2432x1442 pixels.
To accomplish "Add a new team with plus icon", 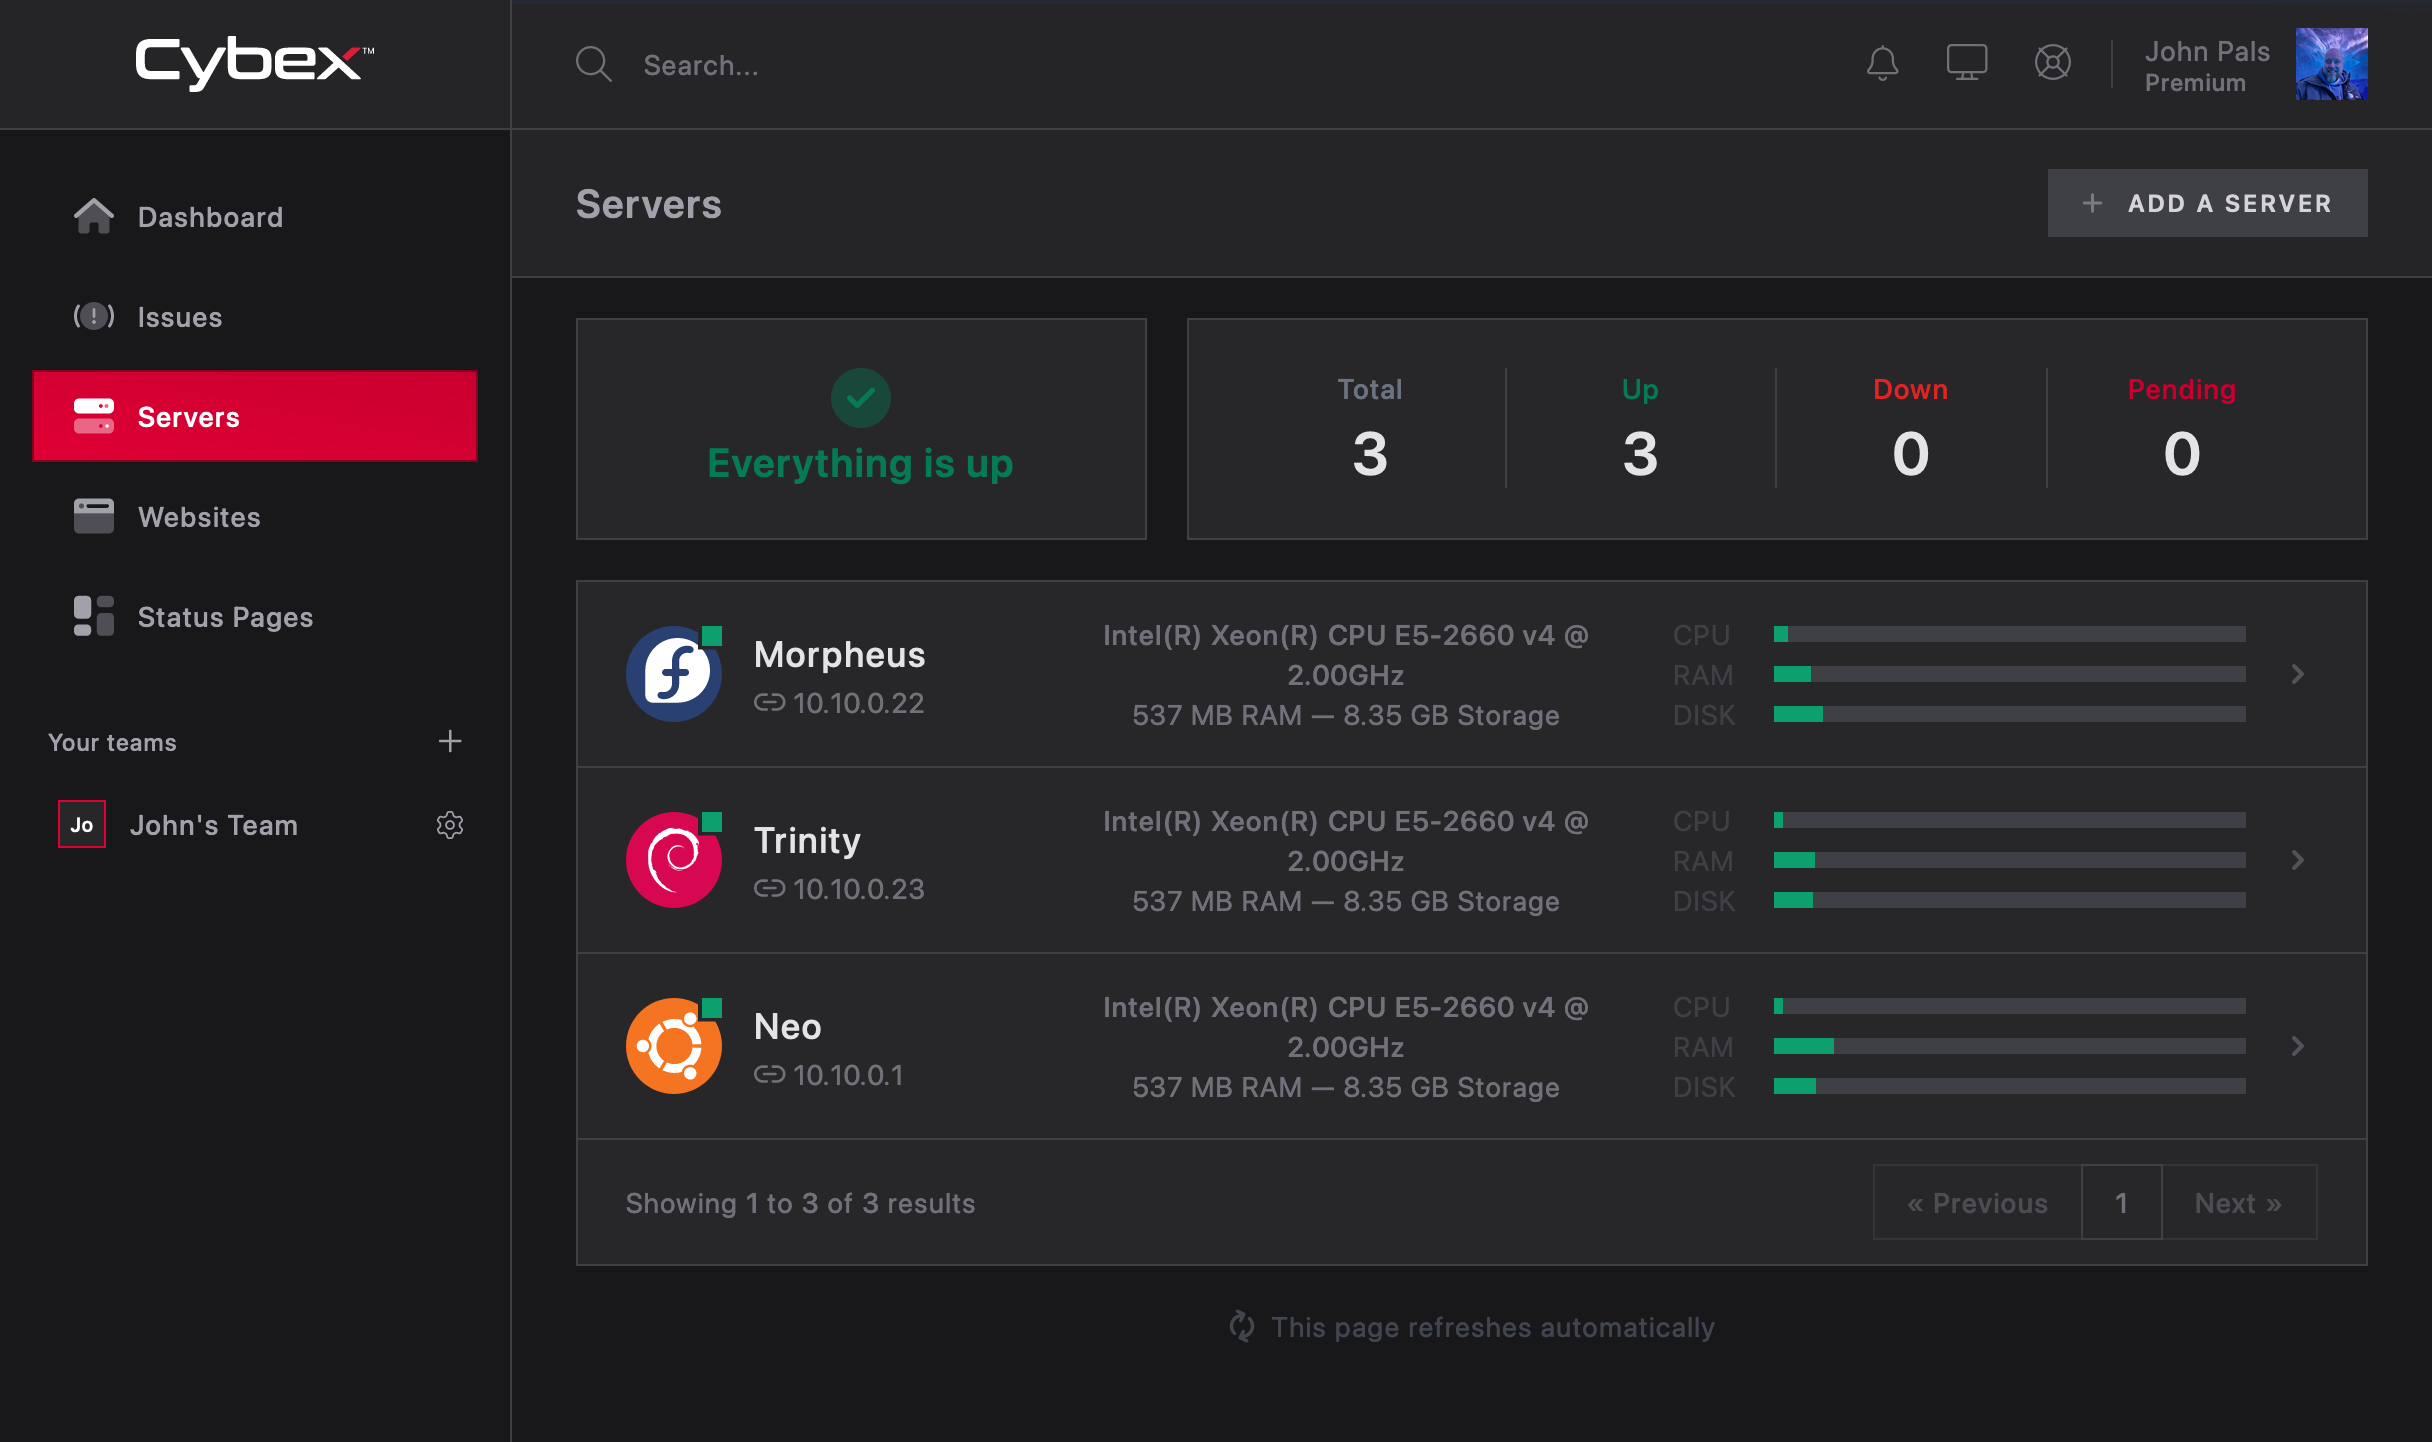I will [450, 741].
